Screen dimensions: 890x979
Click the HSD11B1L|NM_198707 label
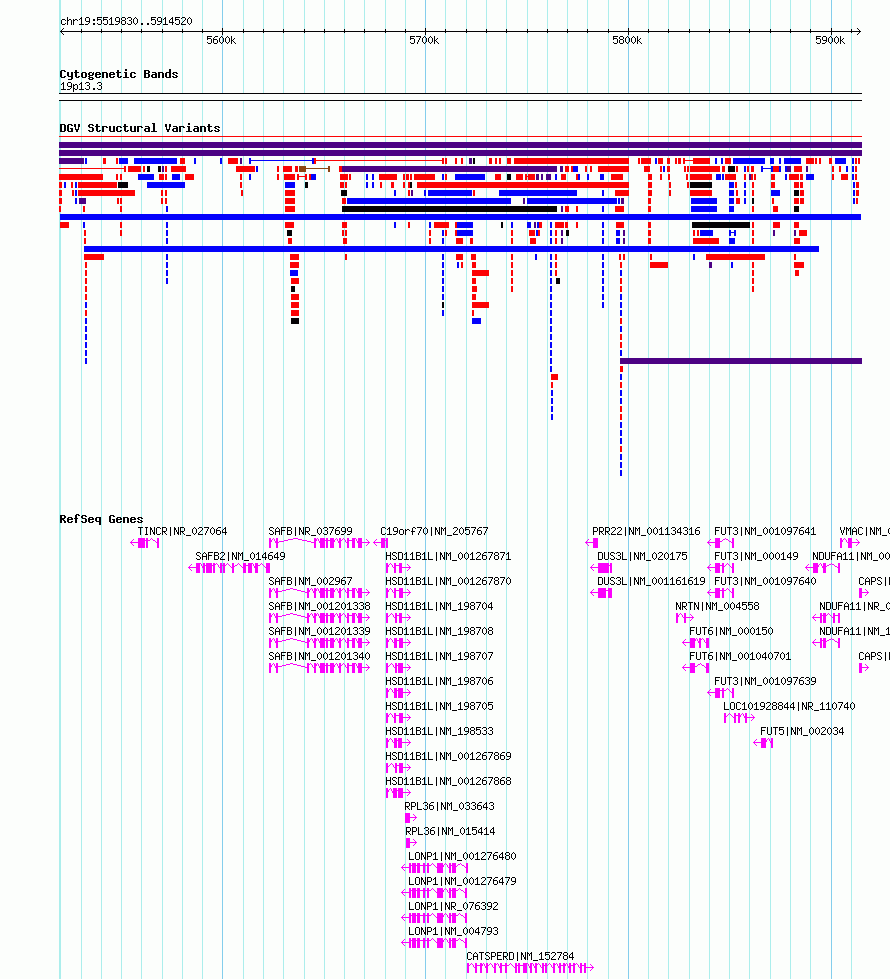(439, 656)
